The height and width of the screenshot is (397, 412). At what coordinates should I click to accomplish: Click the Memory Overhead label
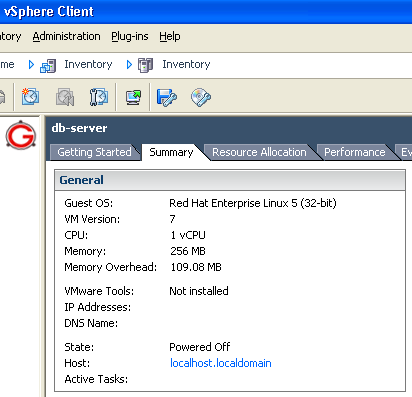tap(111, 267)
